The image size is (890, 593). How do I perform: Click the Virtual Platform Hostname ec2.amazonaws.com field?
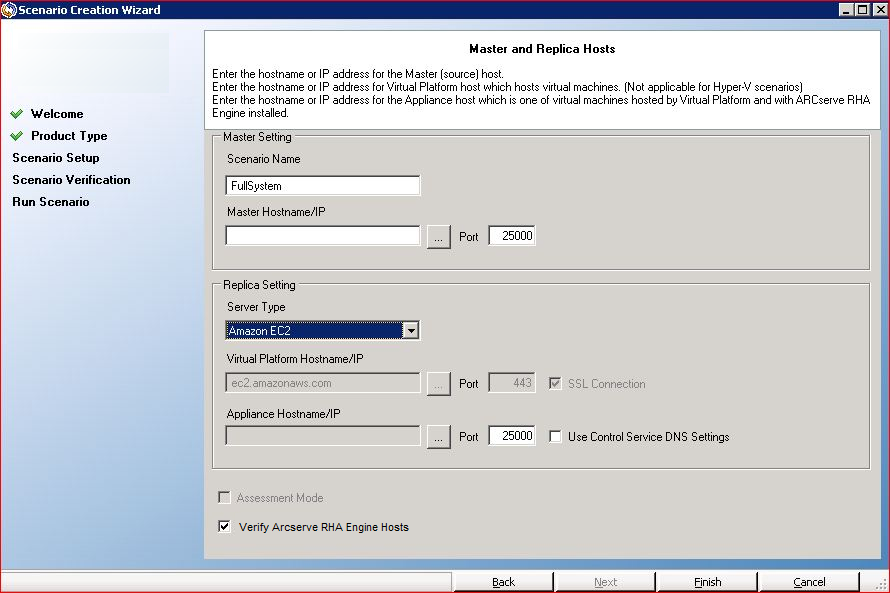(322, 383)
